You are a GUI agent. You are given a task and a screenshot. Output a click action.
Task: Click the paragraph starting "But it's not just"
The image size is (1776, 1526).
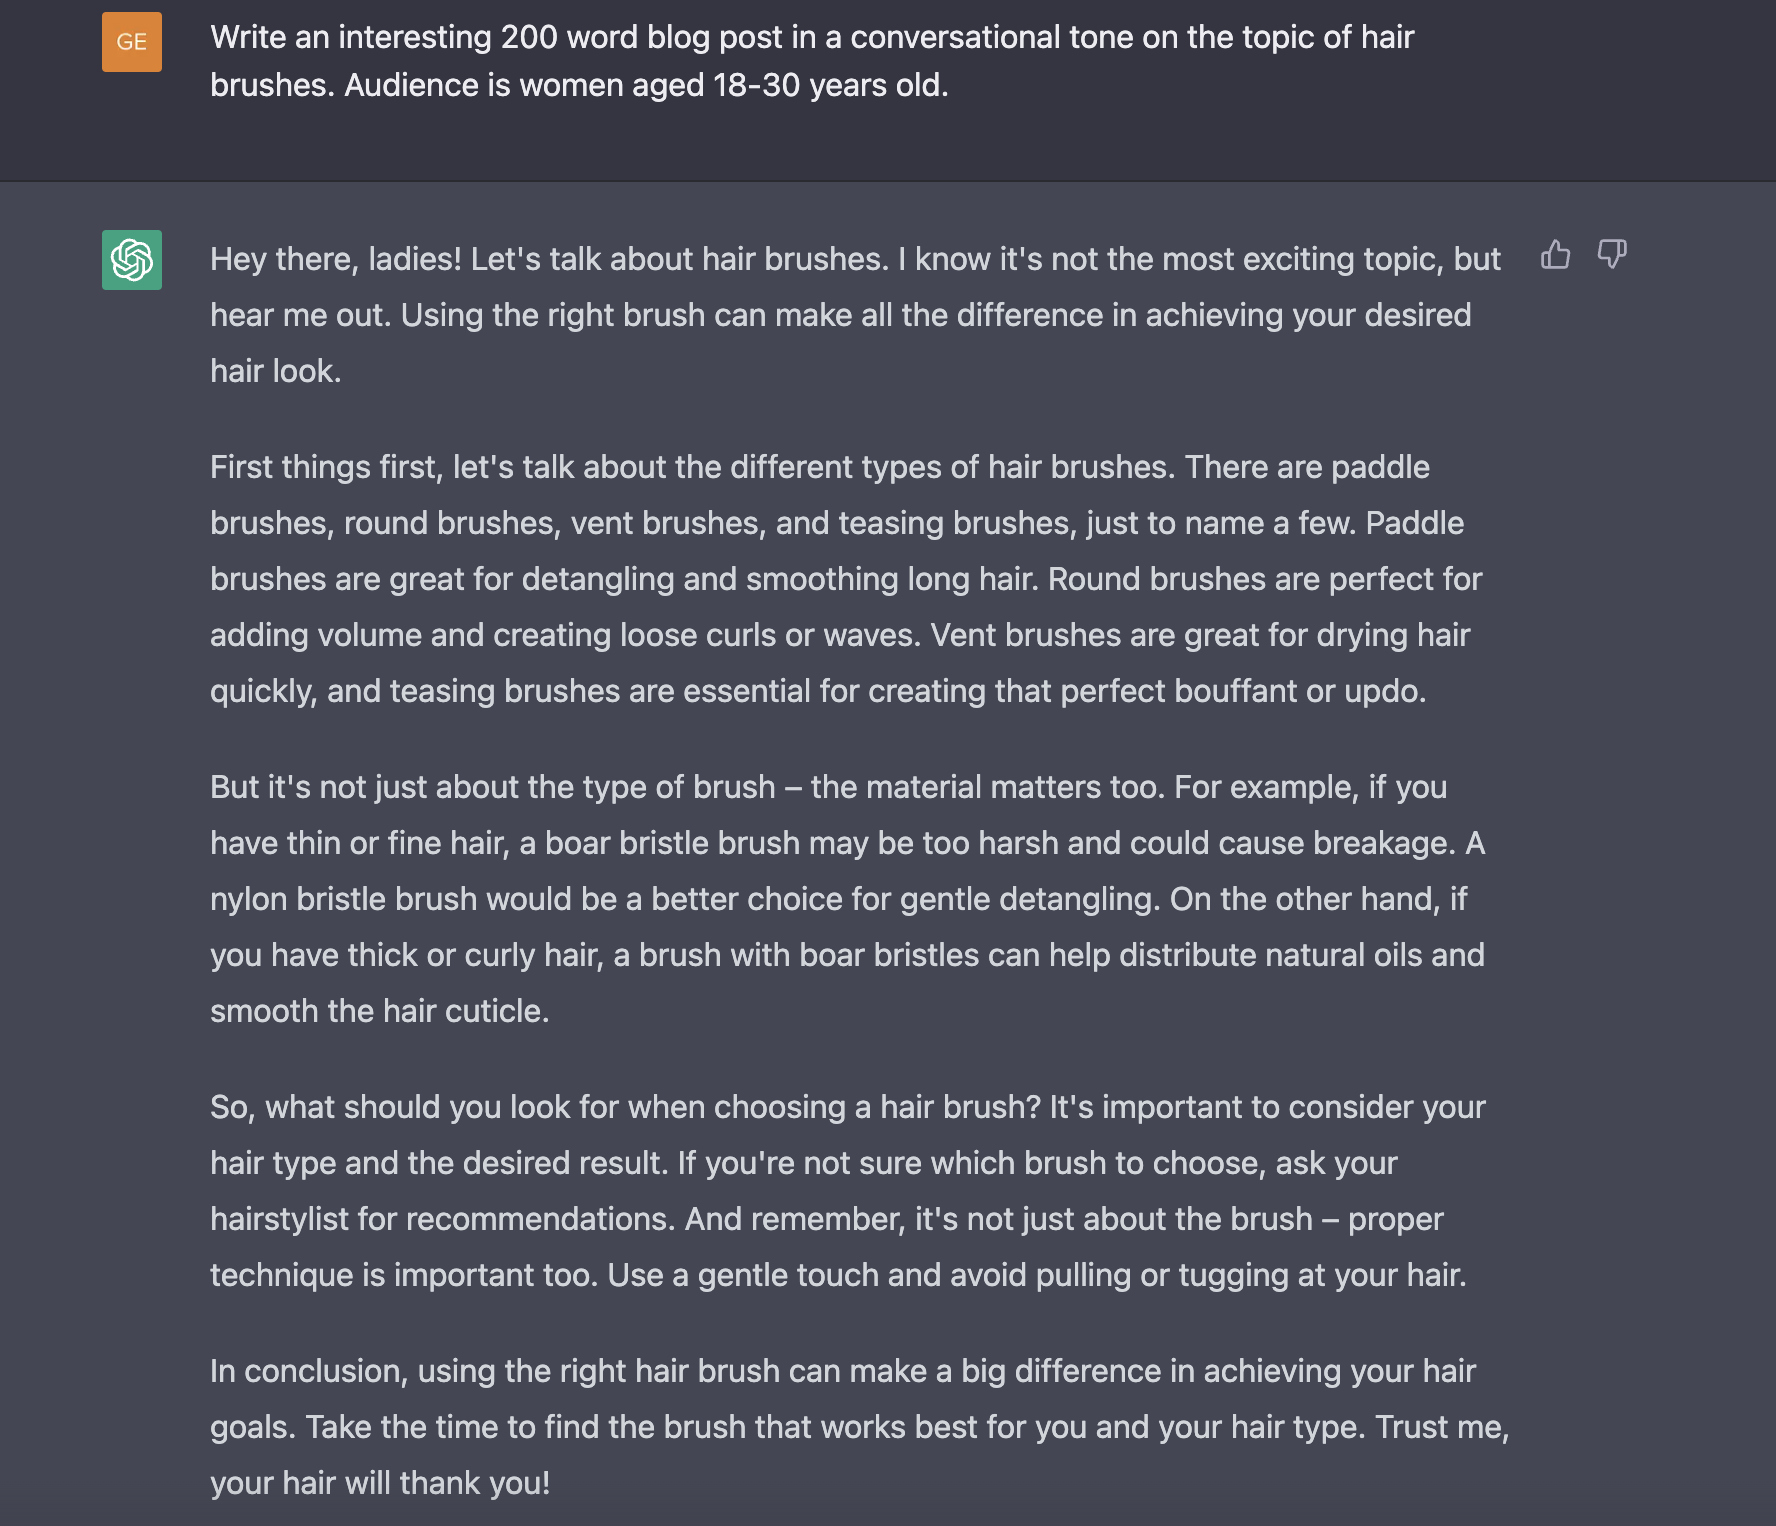pos(847,899)
